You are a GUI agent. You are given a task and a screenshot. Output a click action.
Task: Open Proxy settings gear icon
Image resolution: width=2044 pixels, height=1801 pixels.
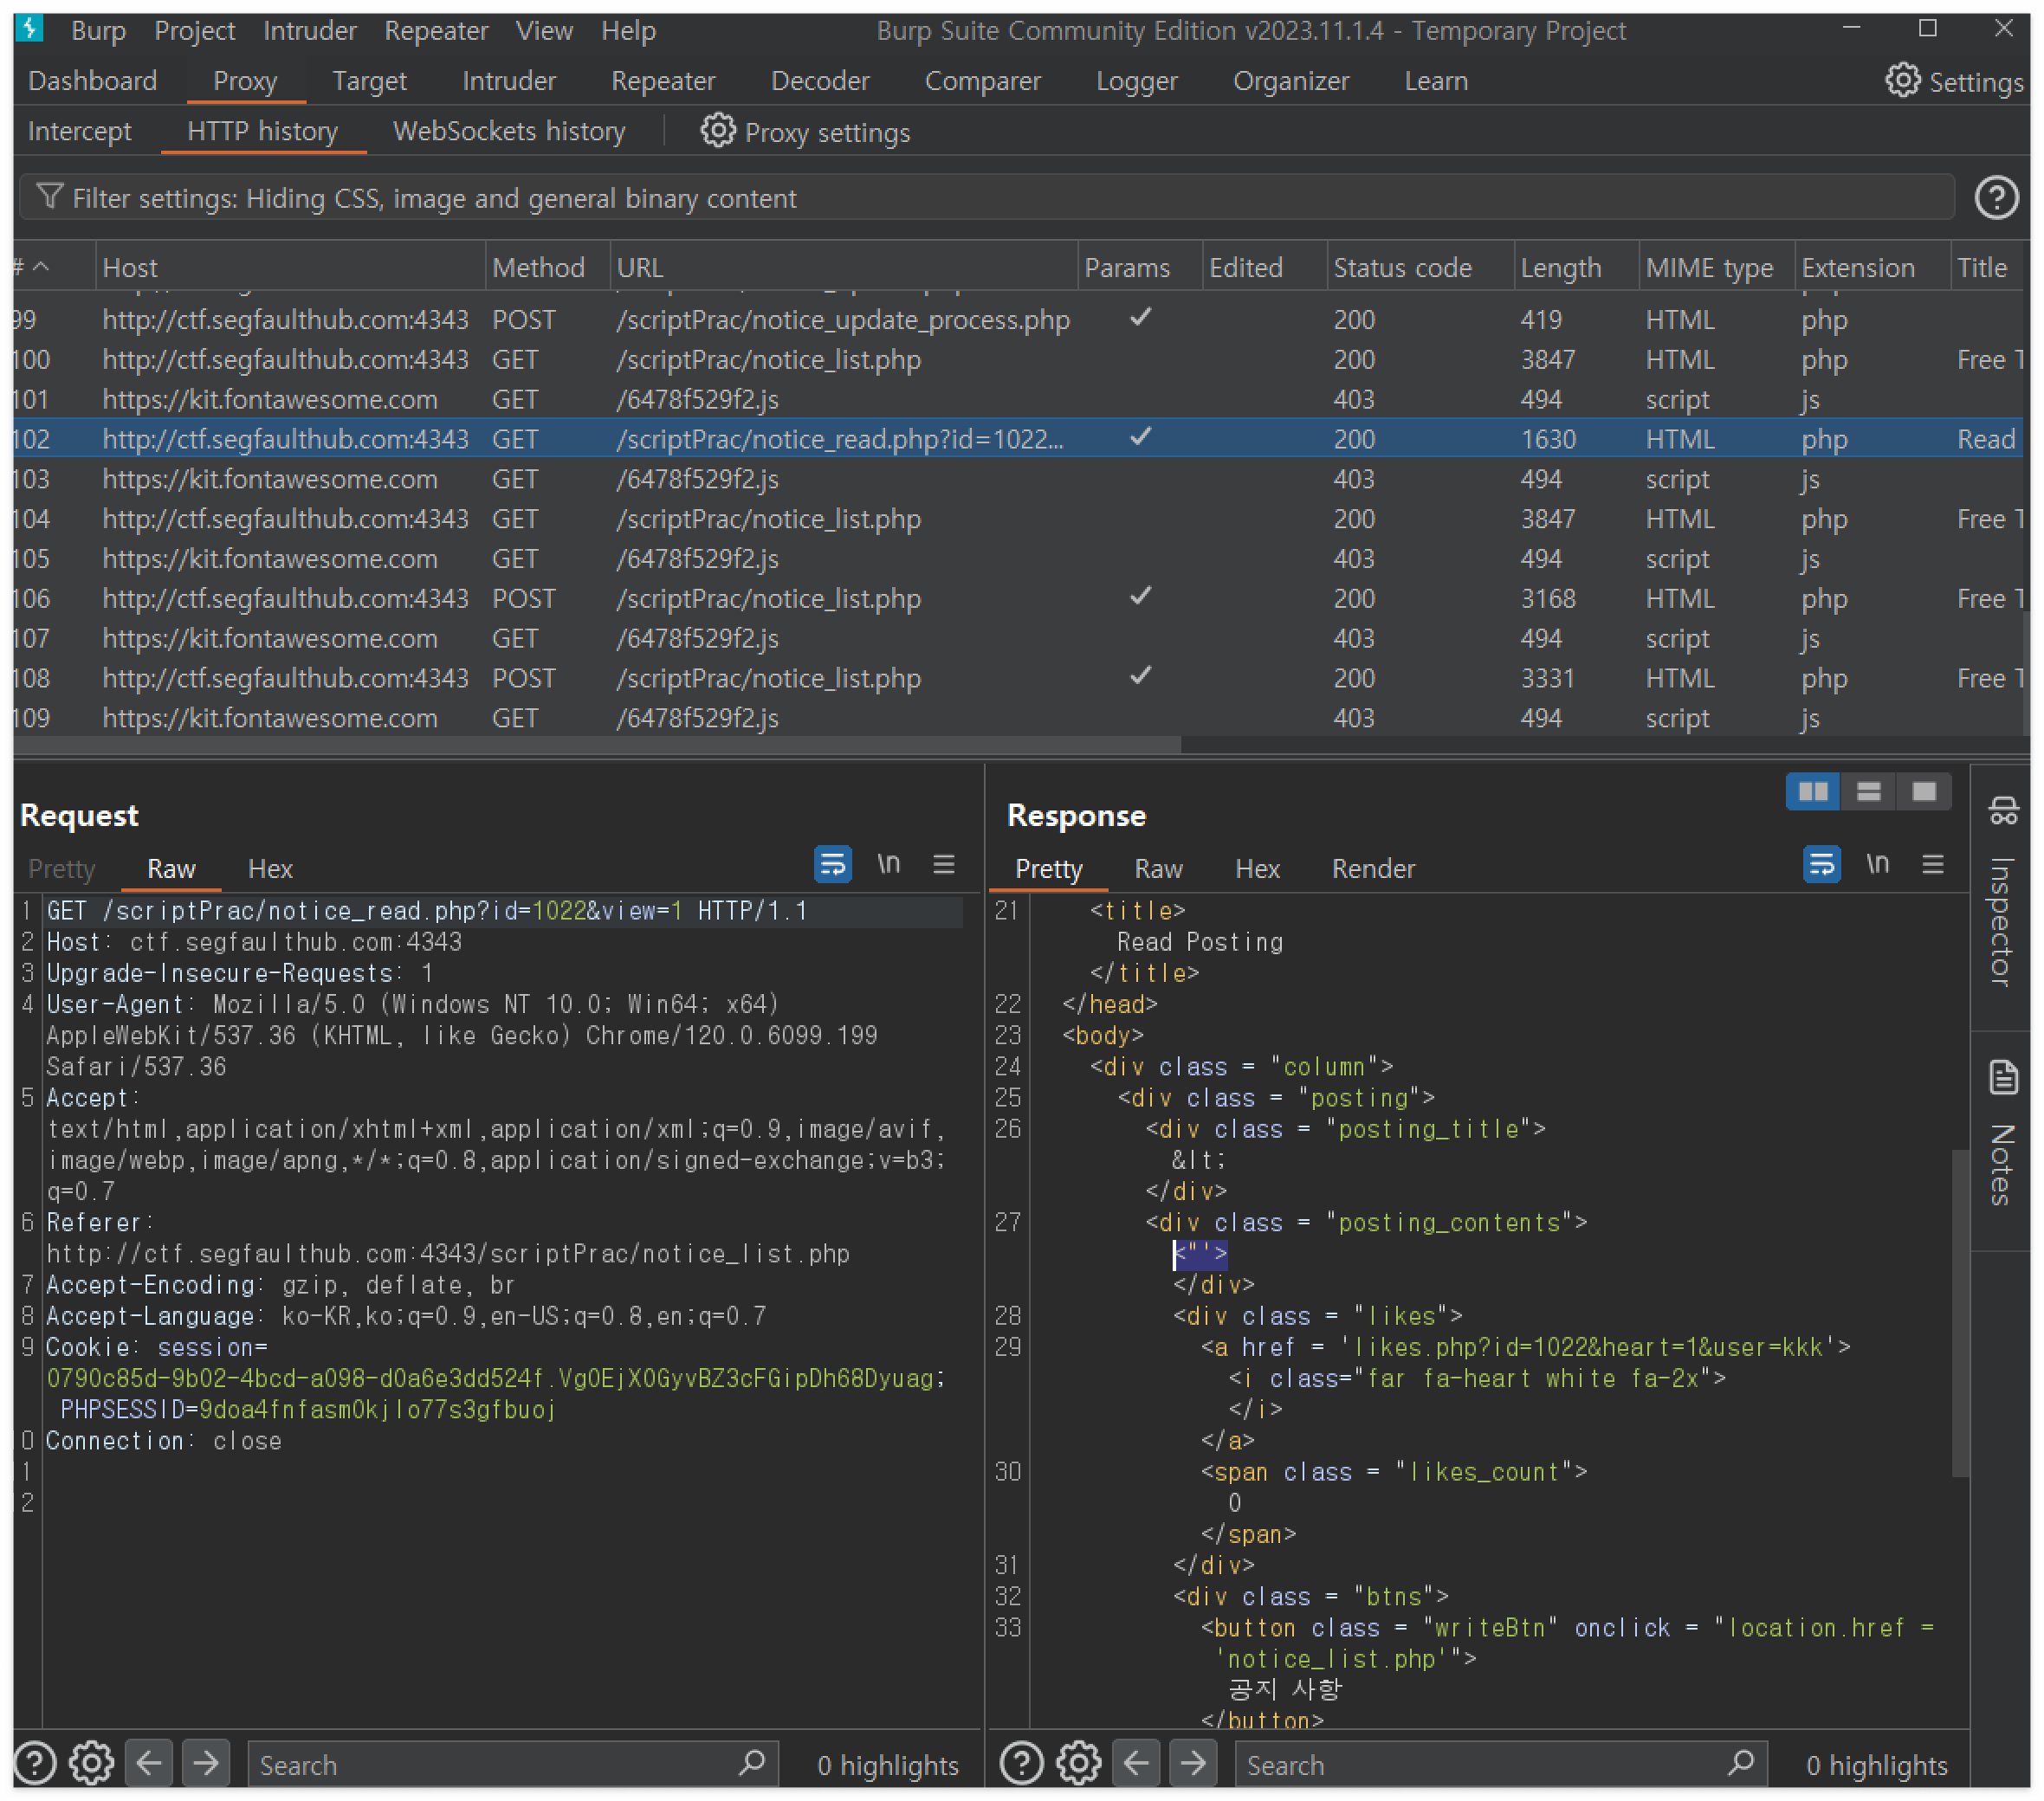(717, 130)
